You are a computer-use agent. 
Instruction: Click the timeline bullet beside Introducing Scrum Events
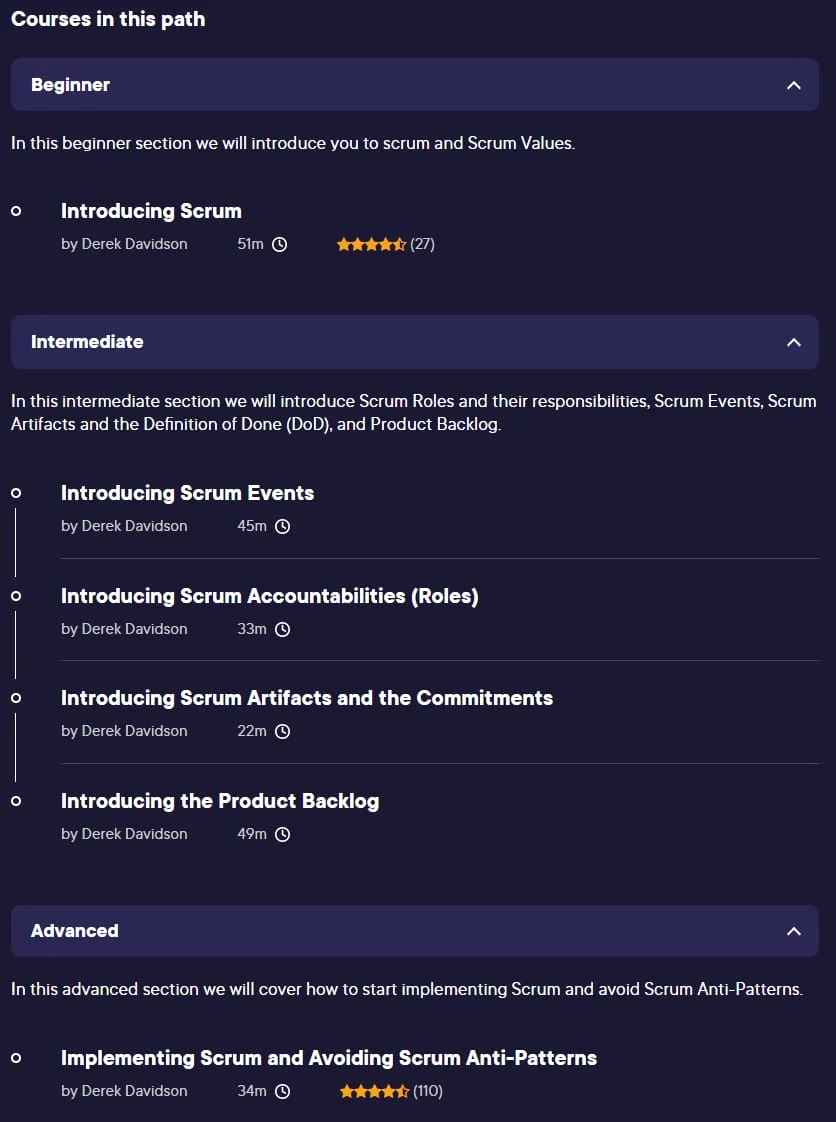tap(16, 493)
